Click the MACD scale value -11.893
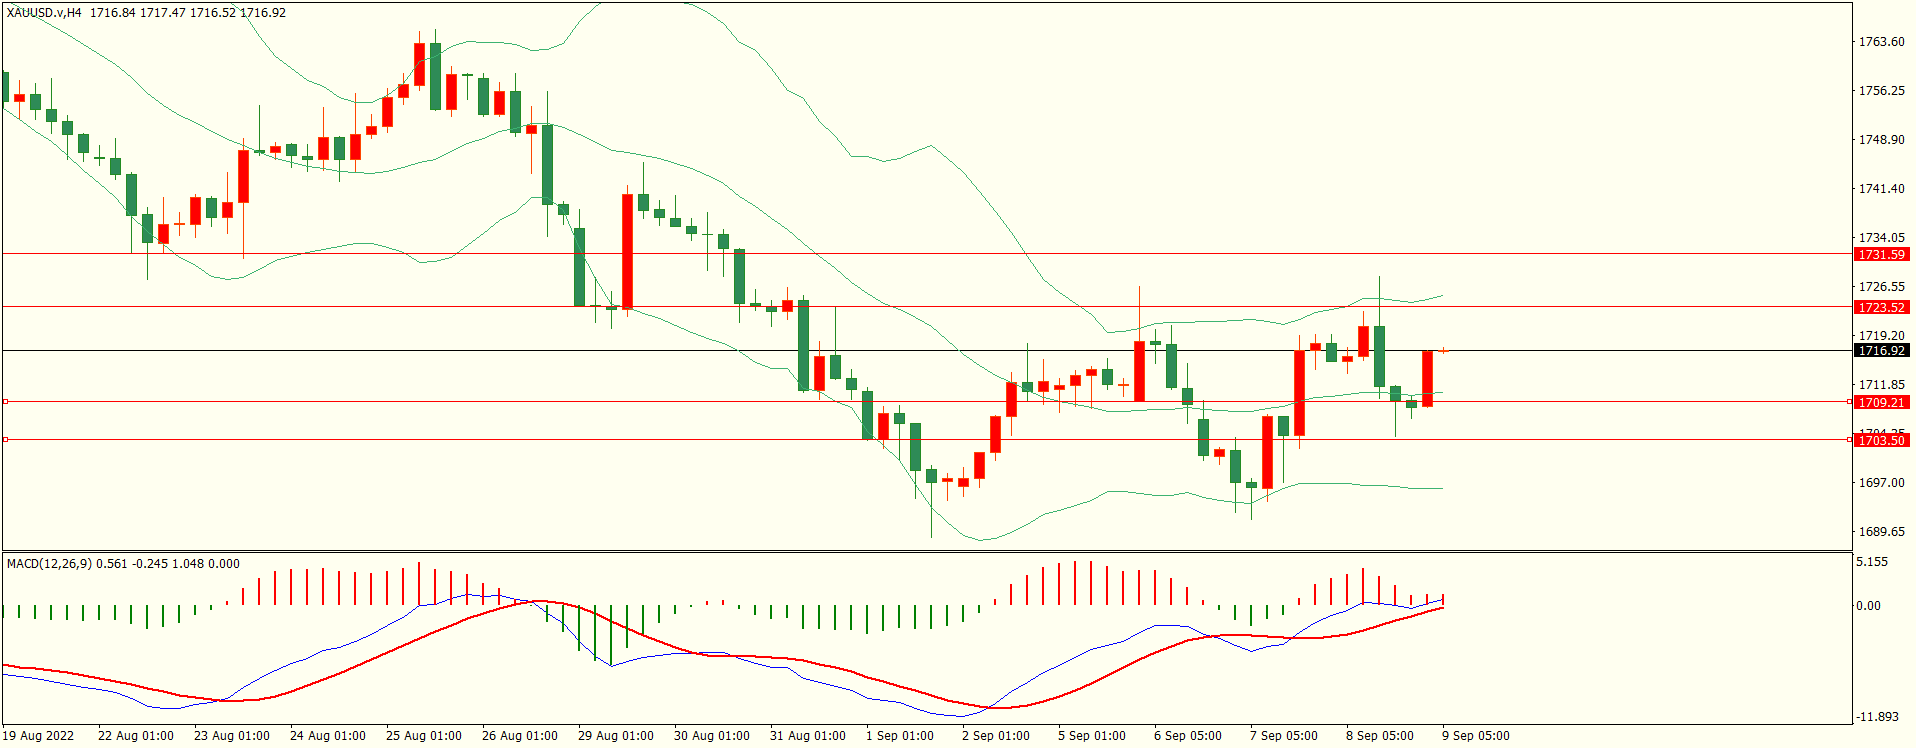 point(1877,717)
